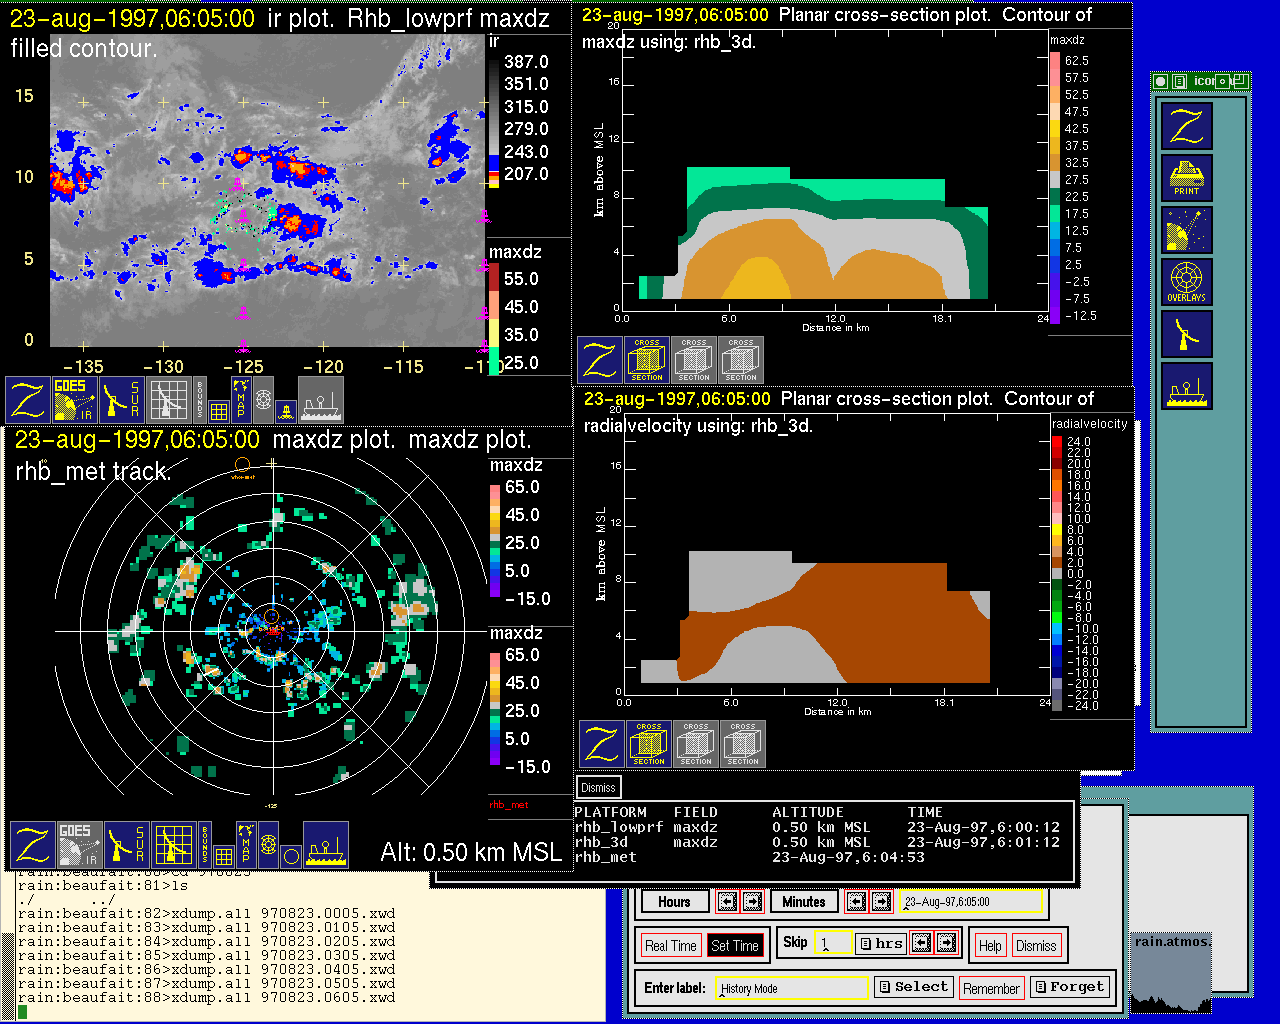This screenshot has width=1280, height=1024.
Task: Step the Hours value back with left arrow
Action: pos(727,902)
